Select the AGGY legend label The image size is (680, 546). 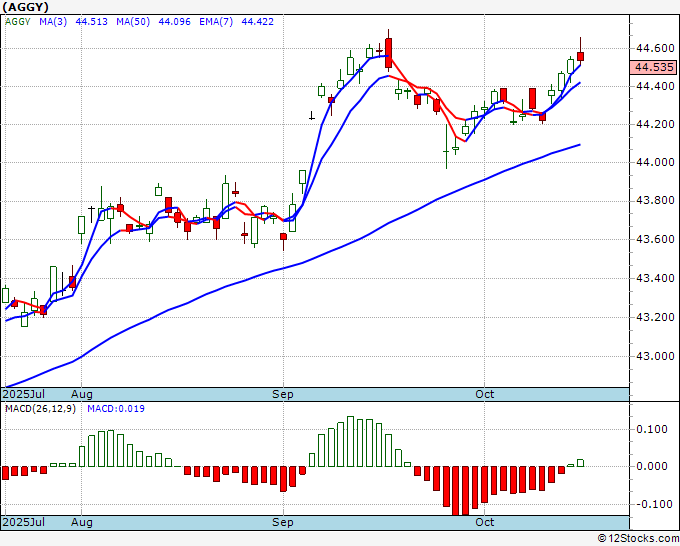click(18, 22)
